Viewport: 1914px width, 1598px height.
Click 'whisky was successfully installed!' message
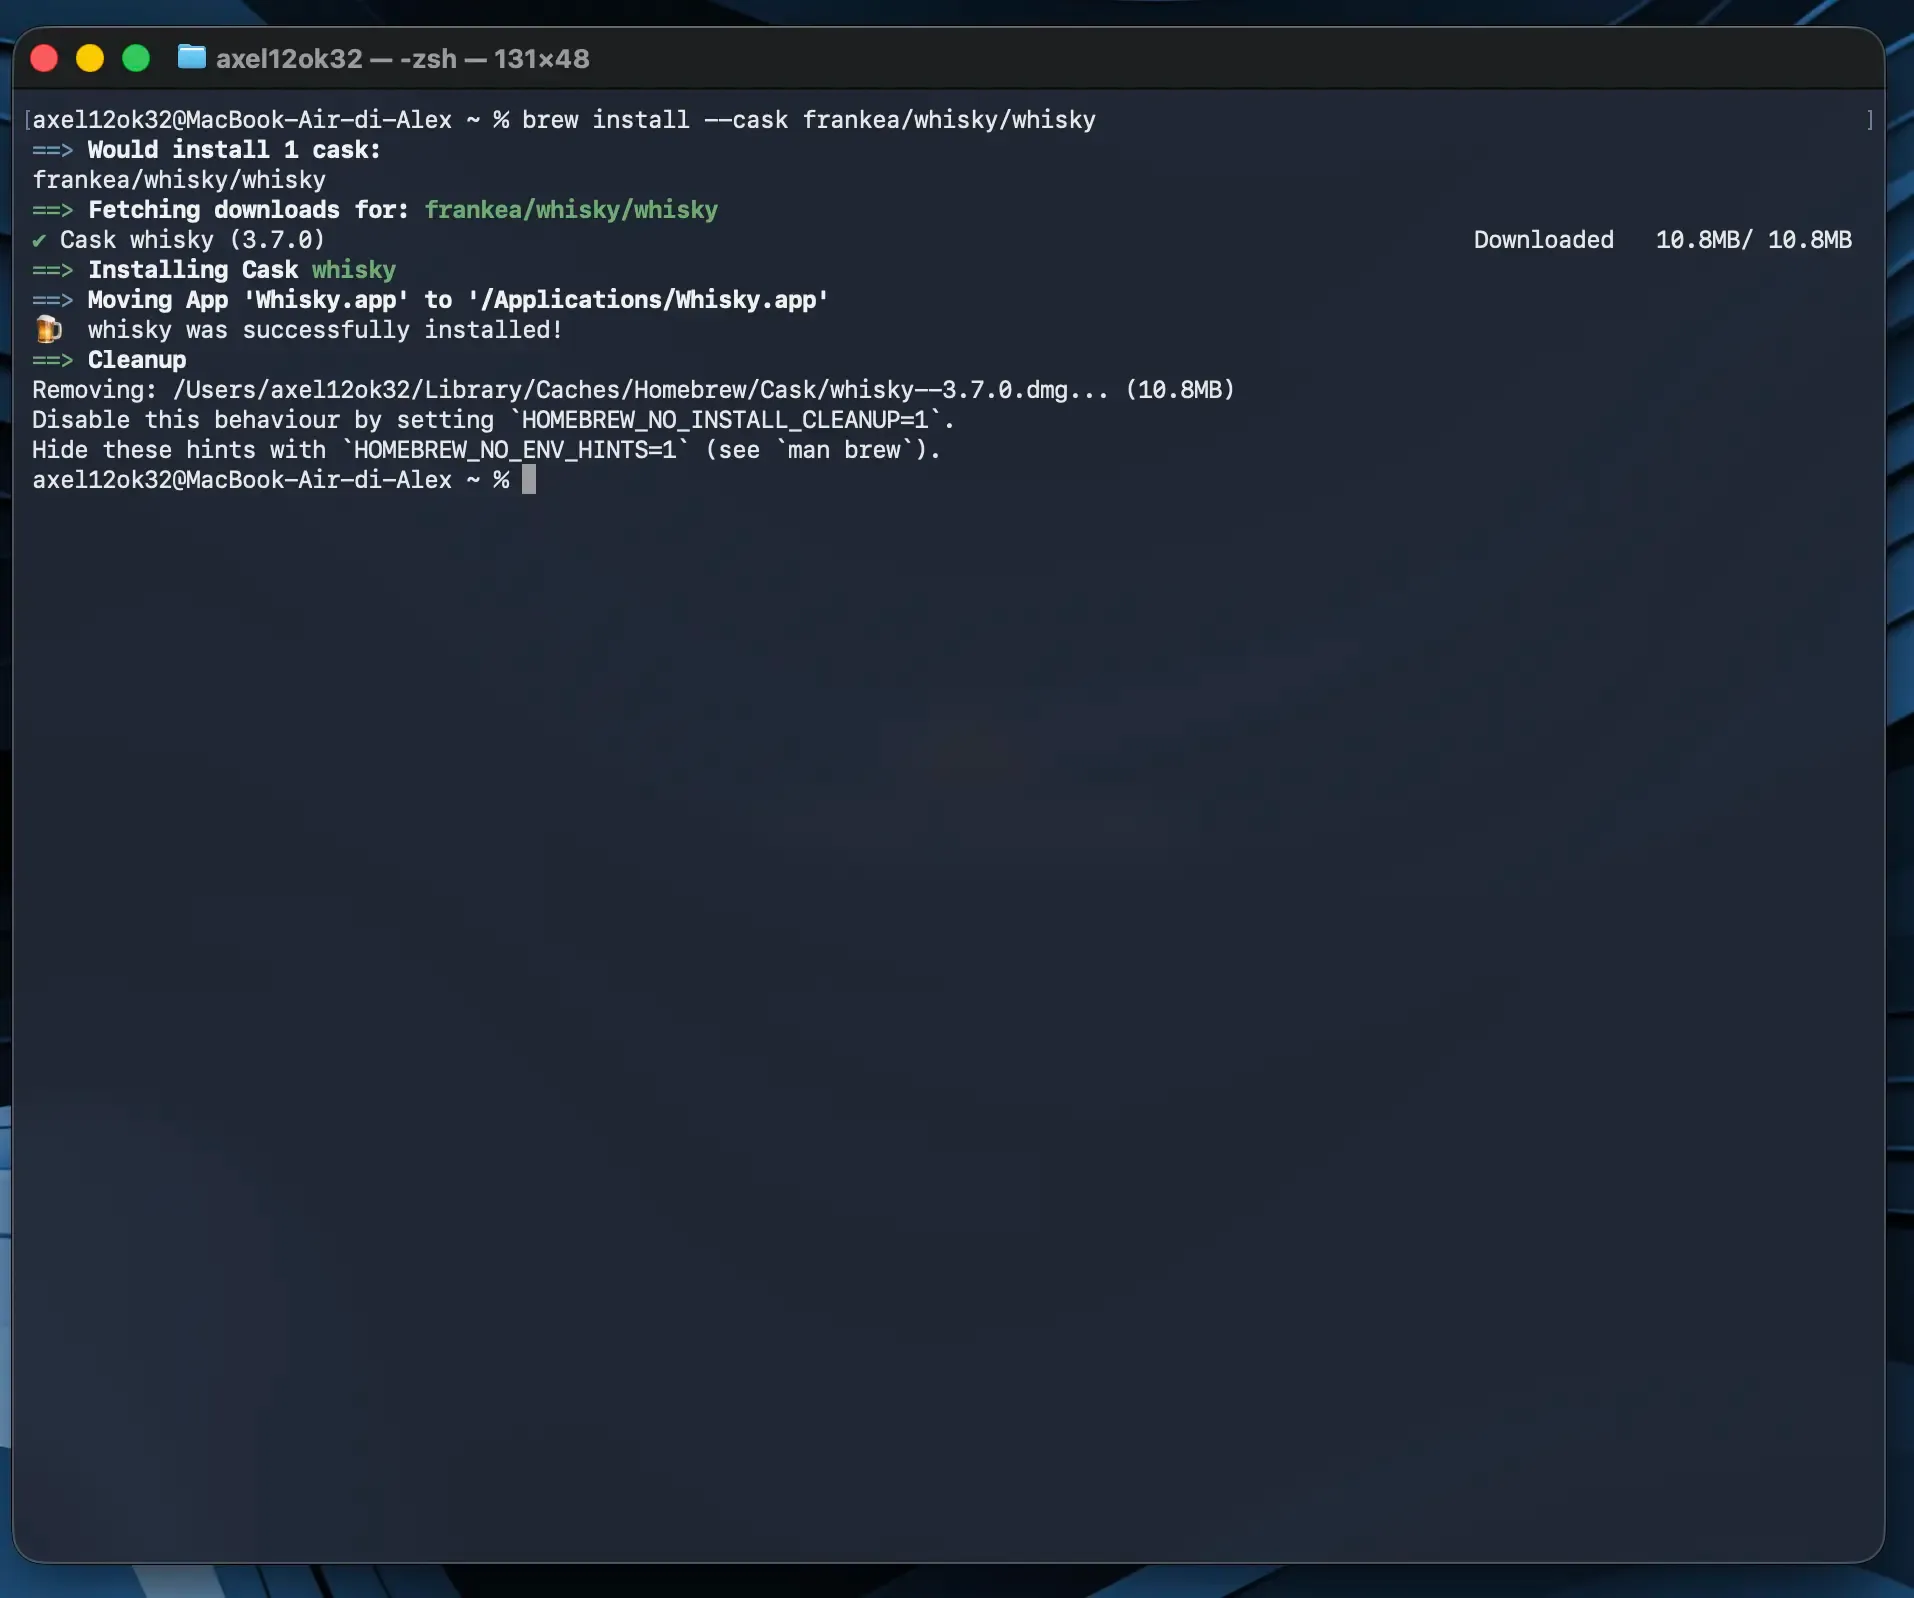pos(325,330)
